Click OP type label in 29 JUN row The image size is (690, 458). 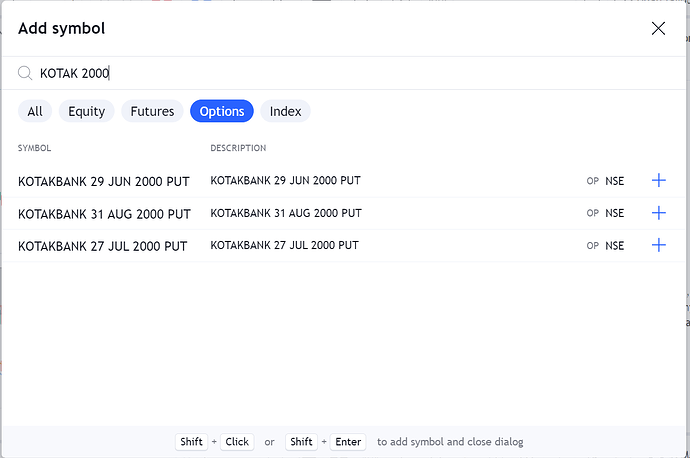pyautogui.click(x=592, y=181)
